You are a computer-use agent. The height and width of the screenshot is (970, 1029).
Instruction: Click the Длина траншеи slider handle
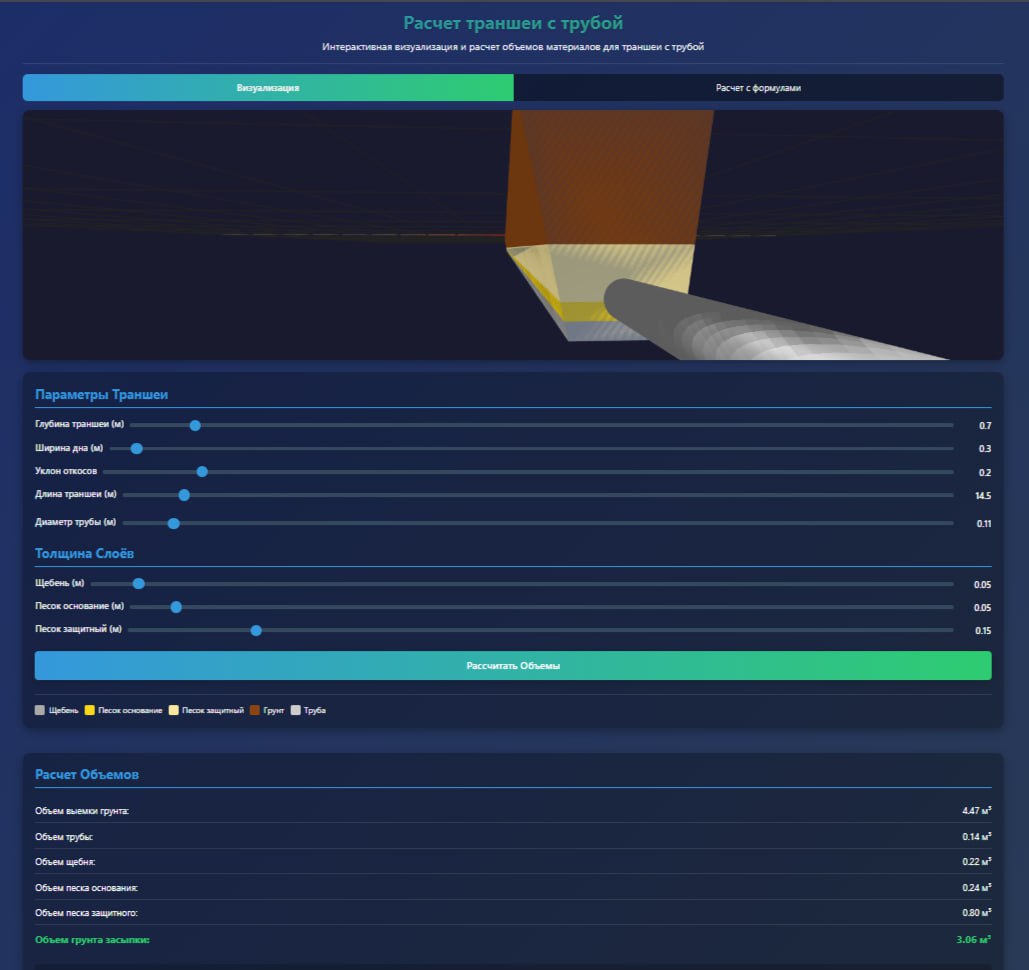coord(184,495)
